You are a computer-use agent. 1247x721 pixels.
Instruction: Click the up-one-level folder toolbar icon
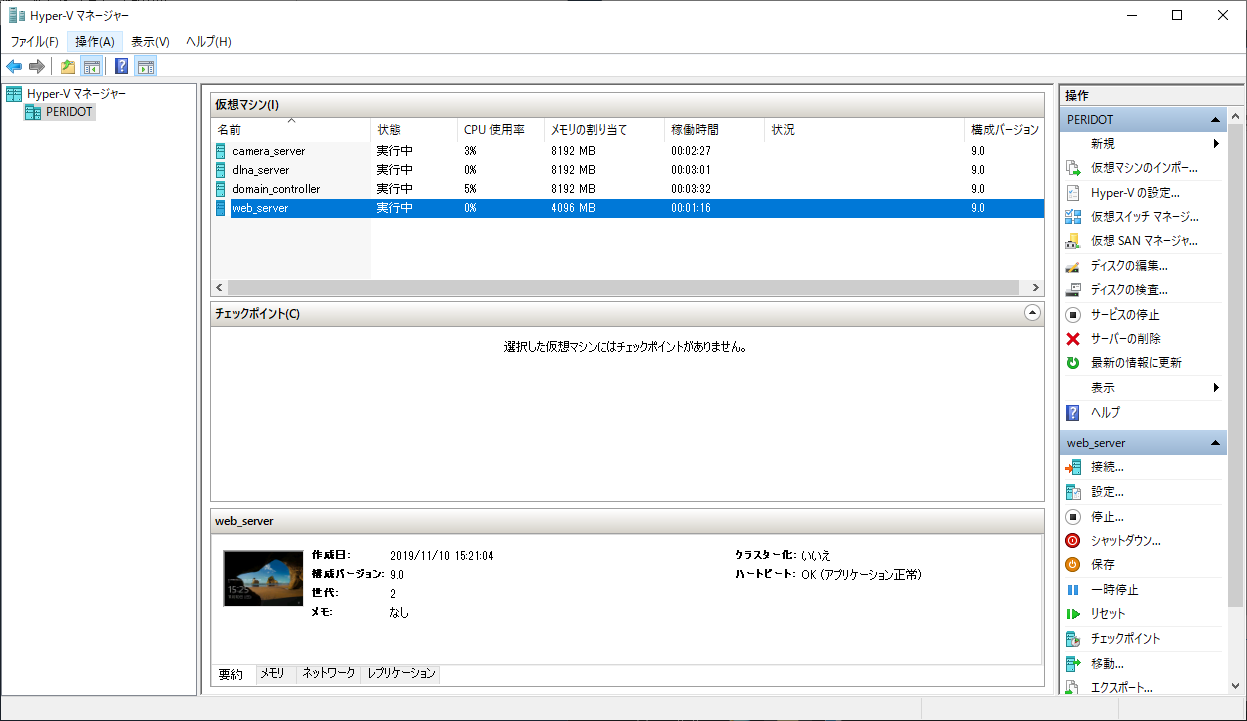67,67
